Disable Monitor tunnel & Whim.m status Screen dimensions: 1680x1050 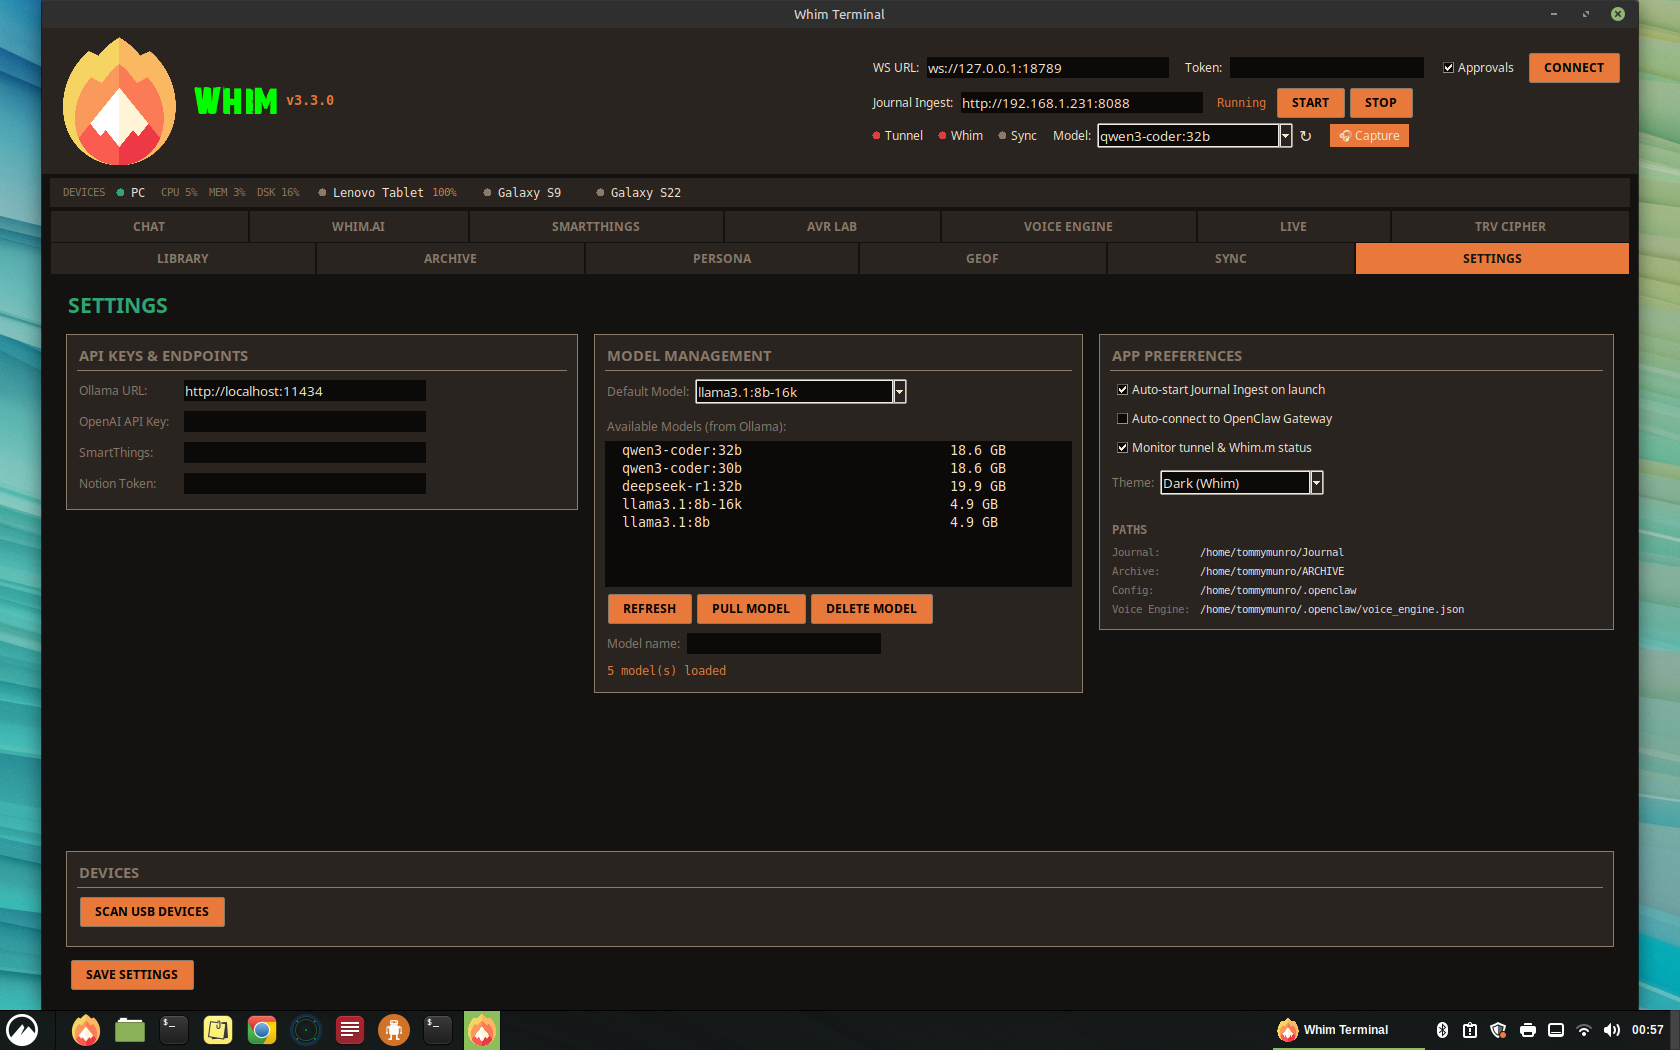pyautogui.click(x=1122, y=447)
